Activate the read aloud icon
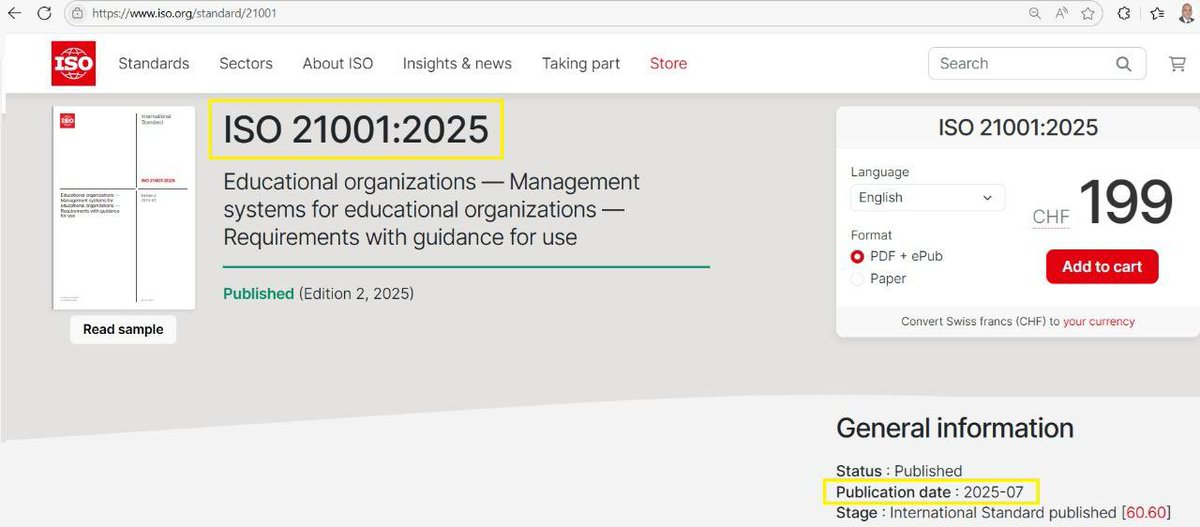This screenshot has height=527, width=1200. click(1062, 14)
